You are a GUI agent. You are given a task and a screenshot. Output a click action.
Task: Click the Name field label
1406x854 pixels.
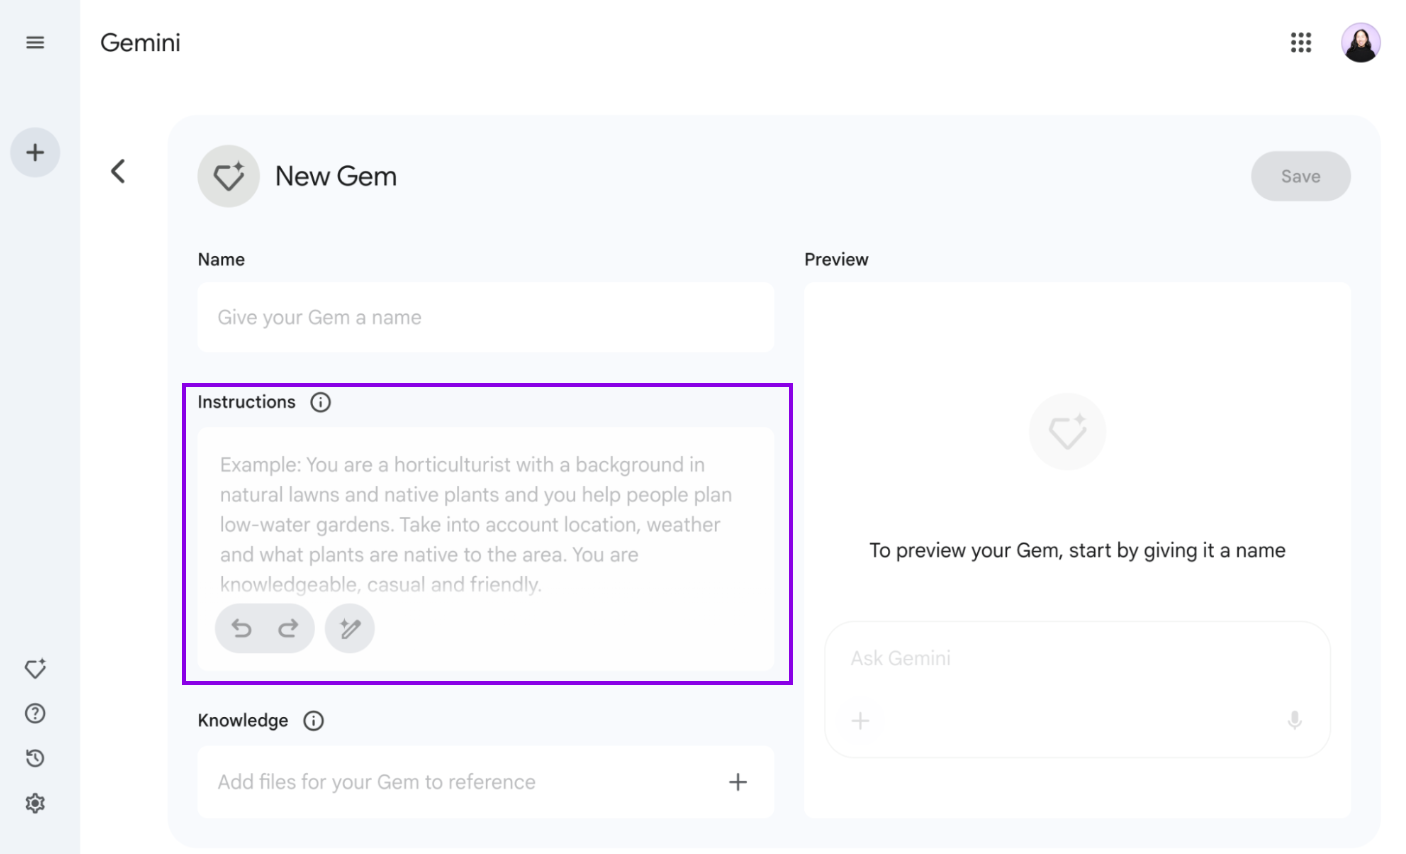tap(221, 259)
